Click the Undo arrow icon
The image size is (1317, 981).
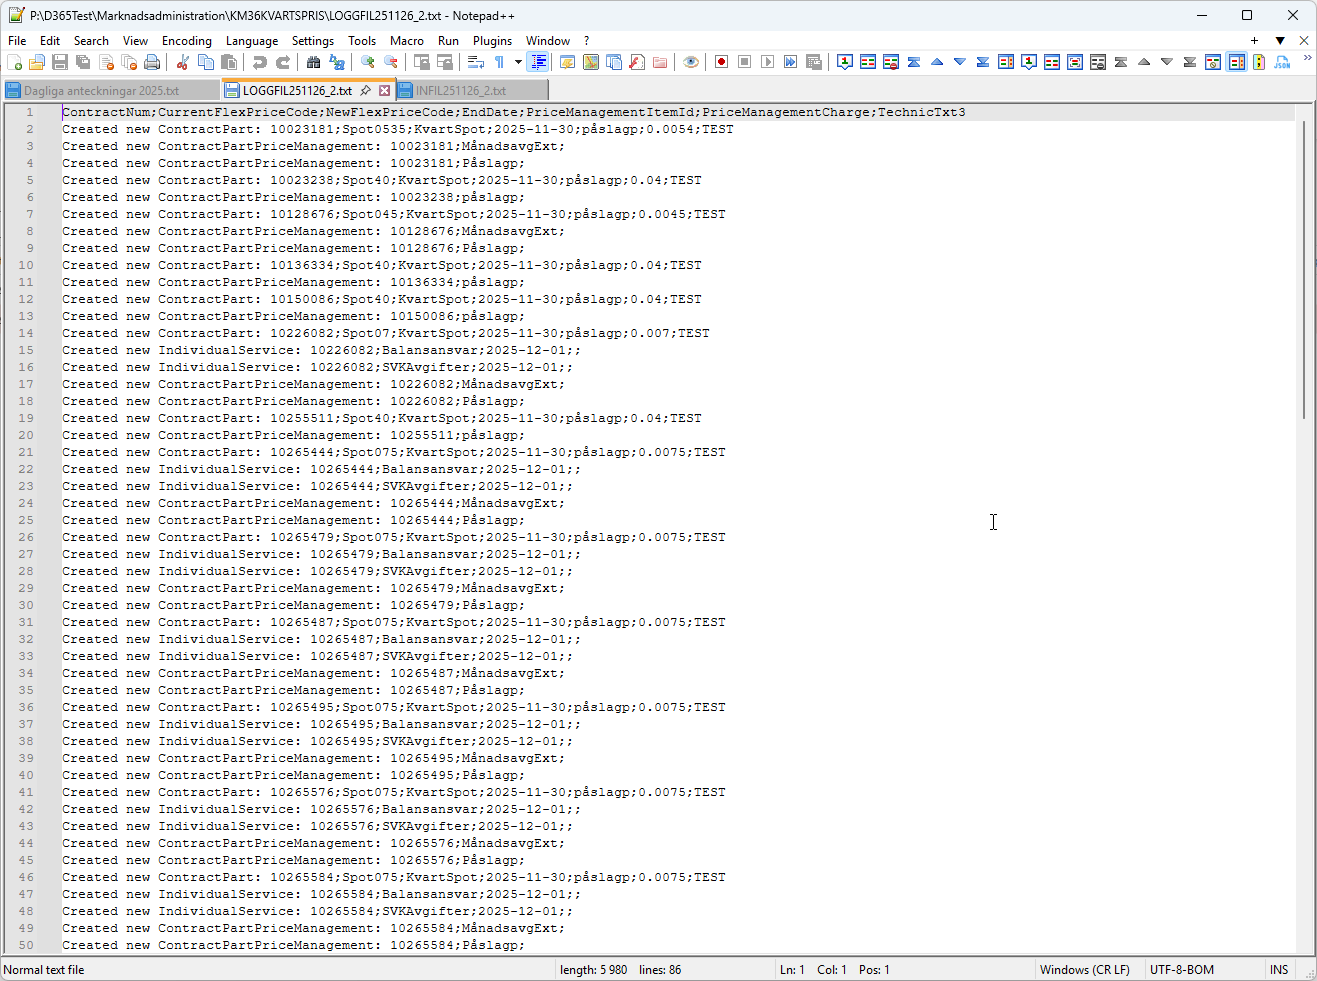point(260,62)
